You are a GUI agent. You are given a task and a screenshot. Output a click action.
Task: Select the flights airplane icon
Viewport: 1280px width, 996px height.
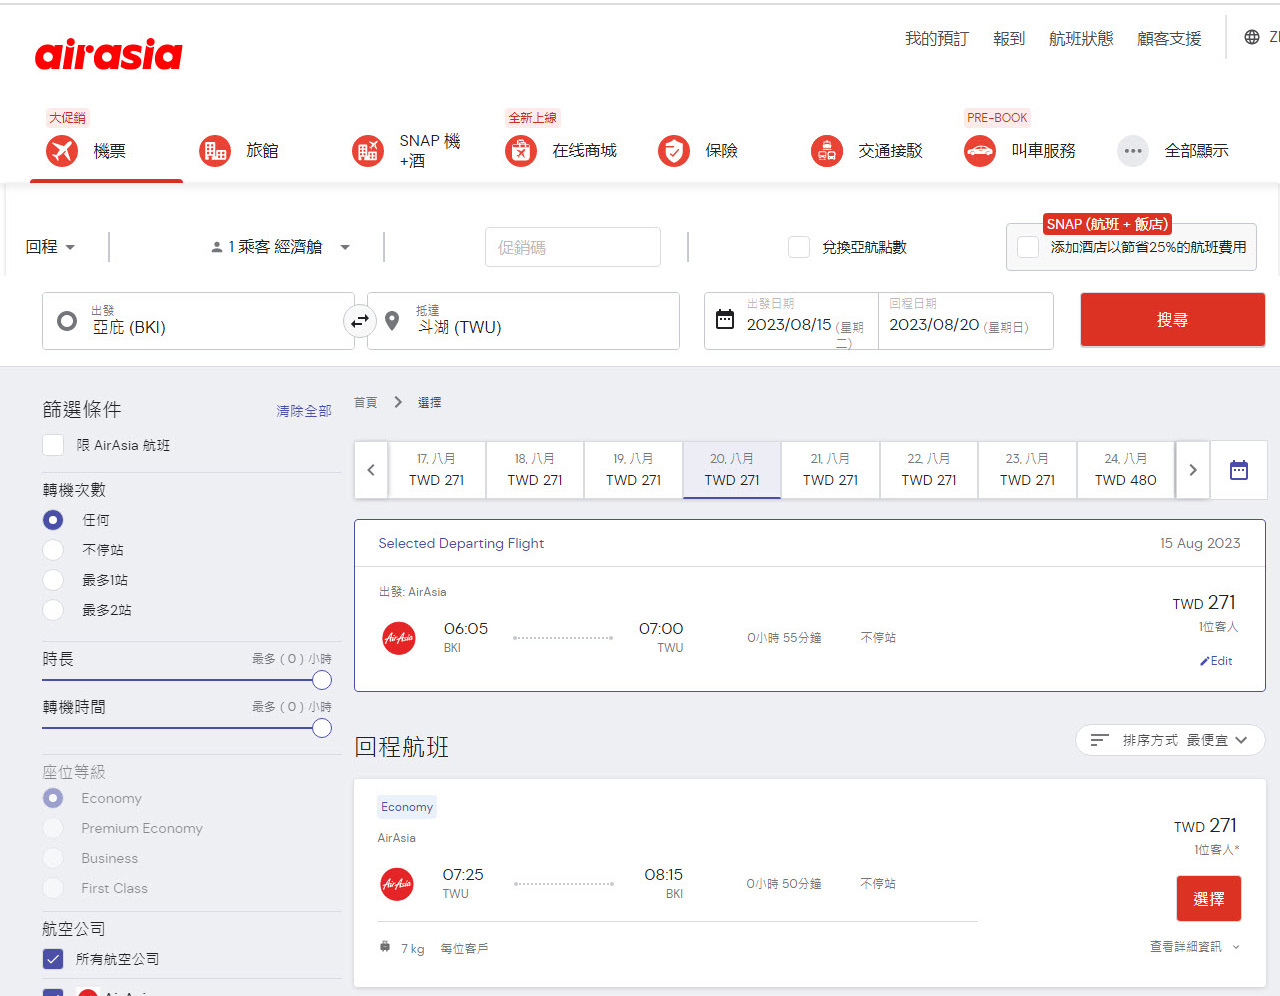pyautogui.click(x=62, y=151)
